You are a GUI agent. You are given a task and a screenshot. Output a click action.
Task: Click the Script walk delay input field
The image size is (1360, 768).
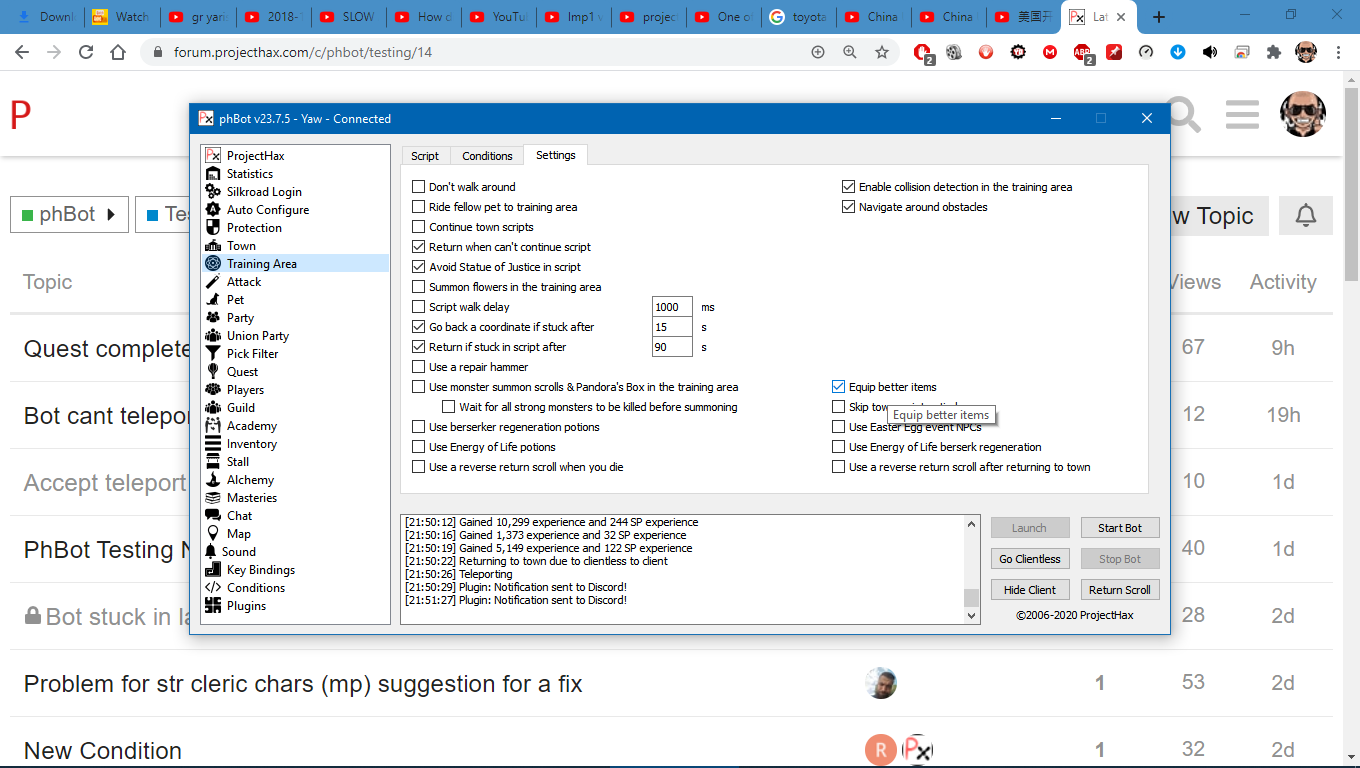click(671, 307)
